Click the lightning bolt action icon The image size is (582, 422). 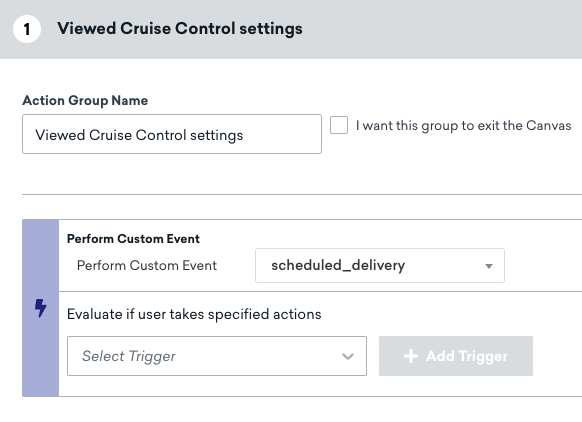[x=40, y=308]
